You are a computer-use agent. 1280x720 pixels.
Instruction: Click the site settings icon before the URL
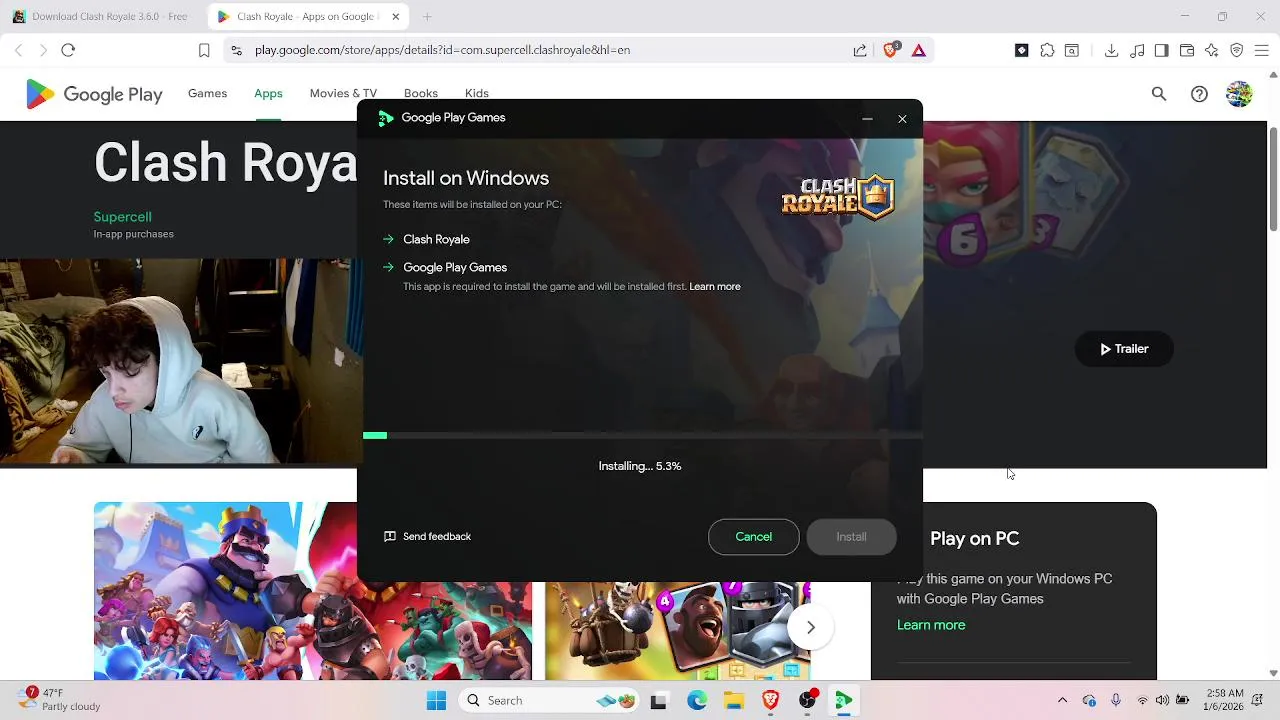[x=235, y=50]
